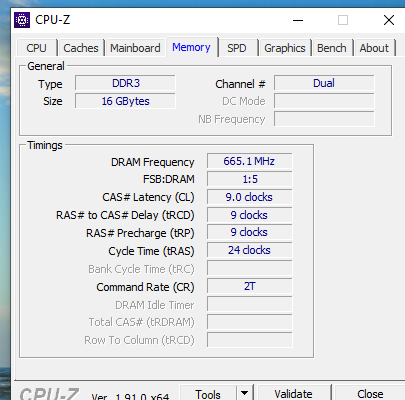
Task: Click the memory Type field showing DDR3
Action: coord(125,83)
